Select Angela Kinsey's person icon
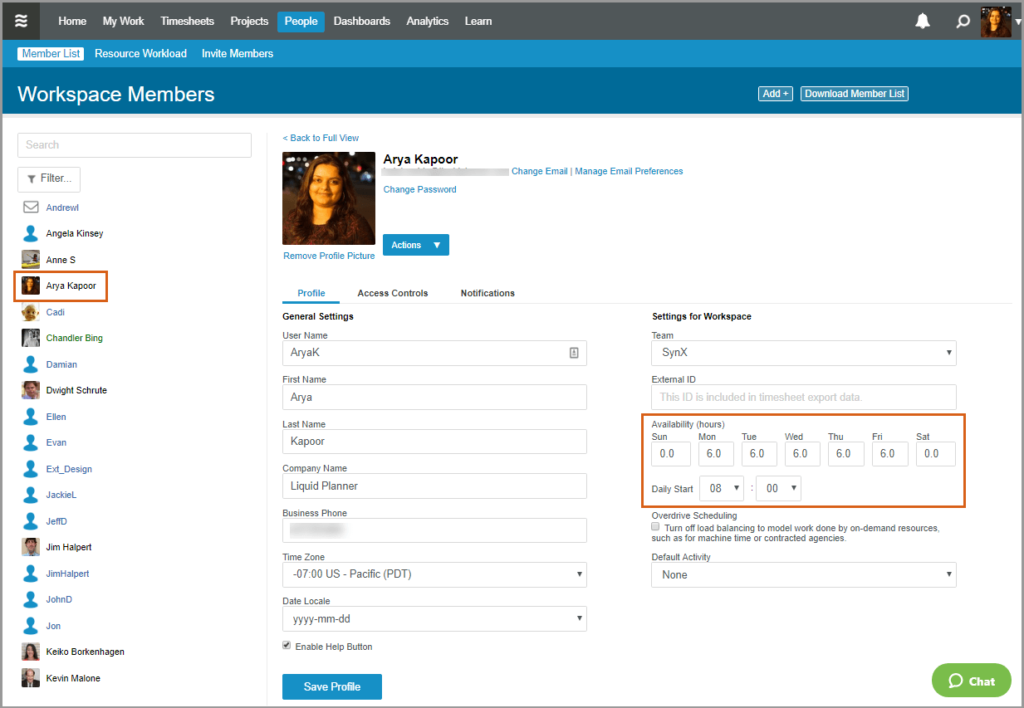 [x=31, y=234]
